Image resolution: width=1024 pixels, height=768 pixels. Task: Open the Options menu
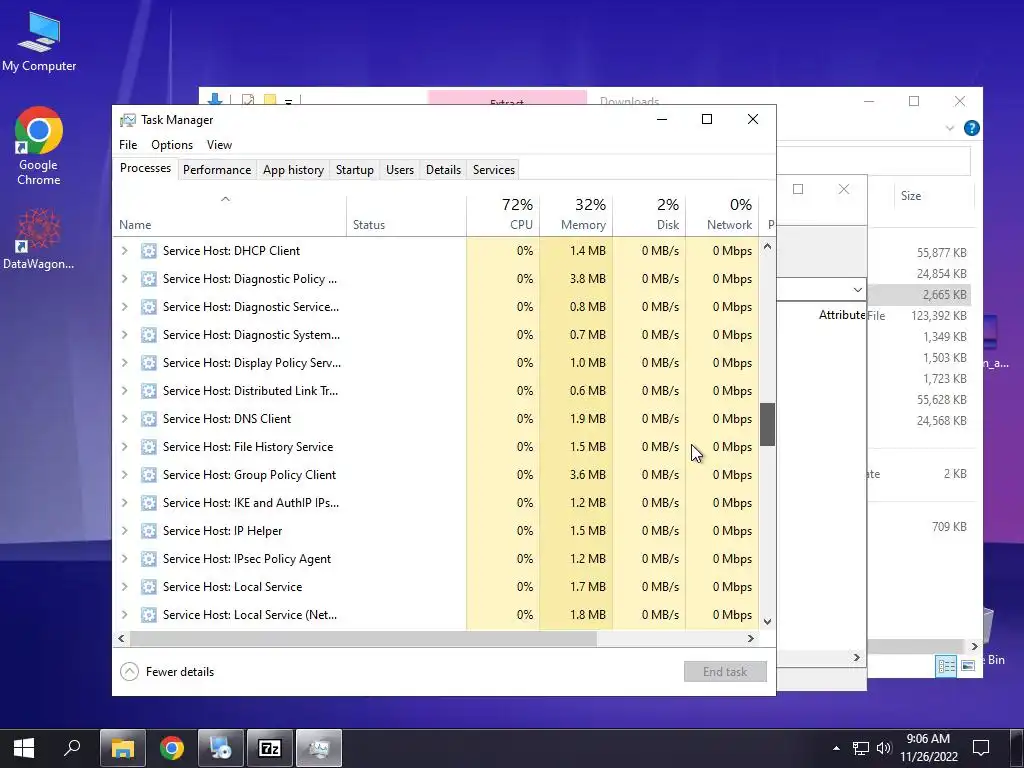coord(172,145)
